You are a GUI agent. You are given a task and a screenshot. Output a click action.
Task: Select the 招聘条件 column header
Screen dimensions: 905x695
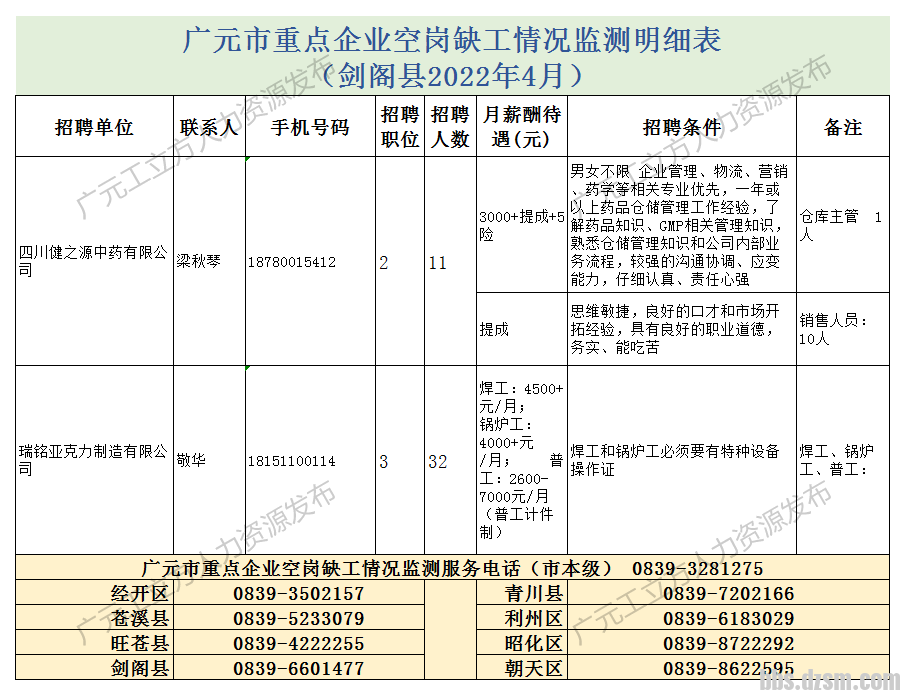tap(681, 127)
